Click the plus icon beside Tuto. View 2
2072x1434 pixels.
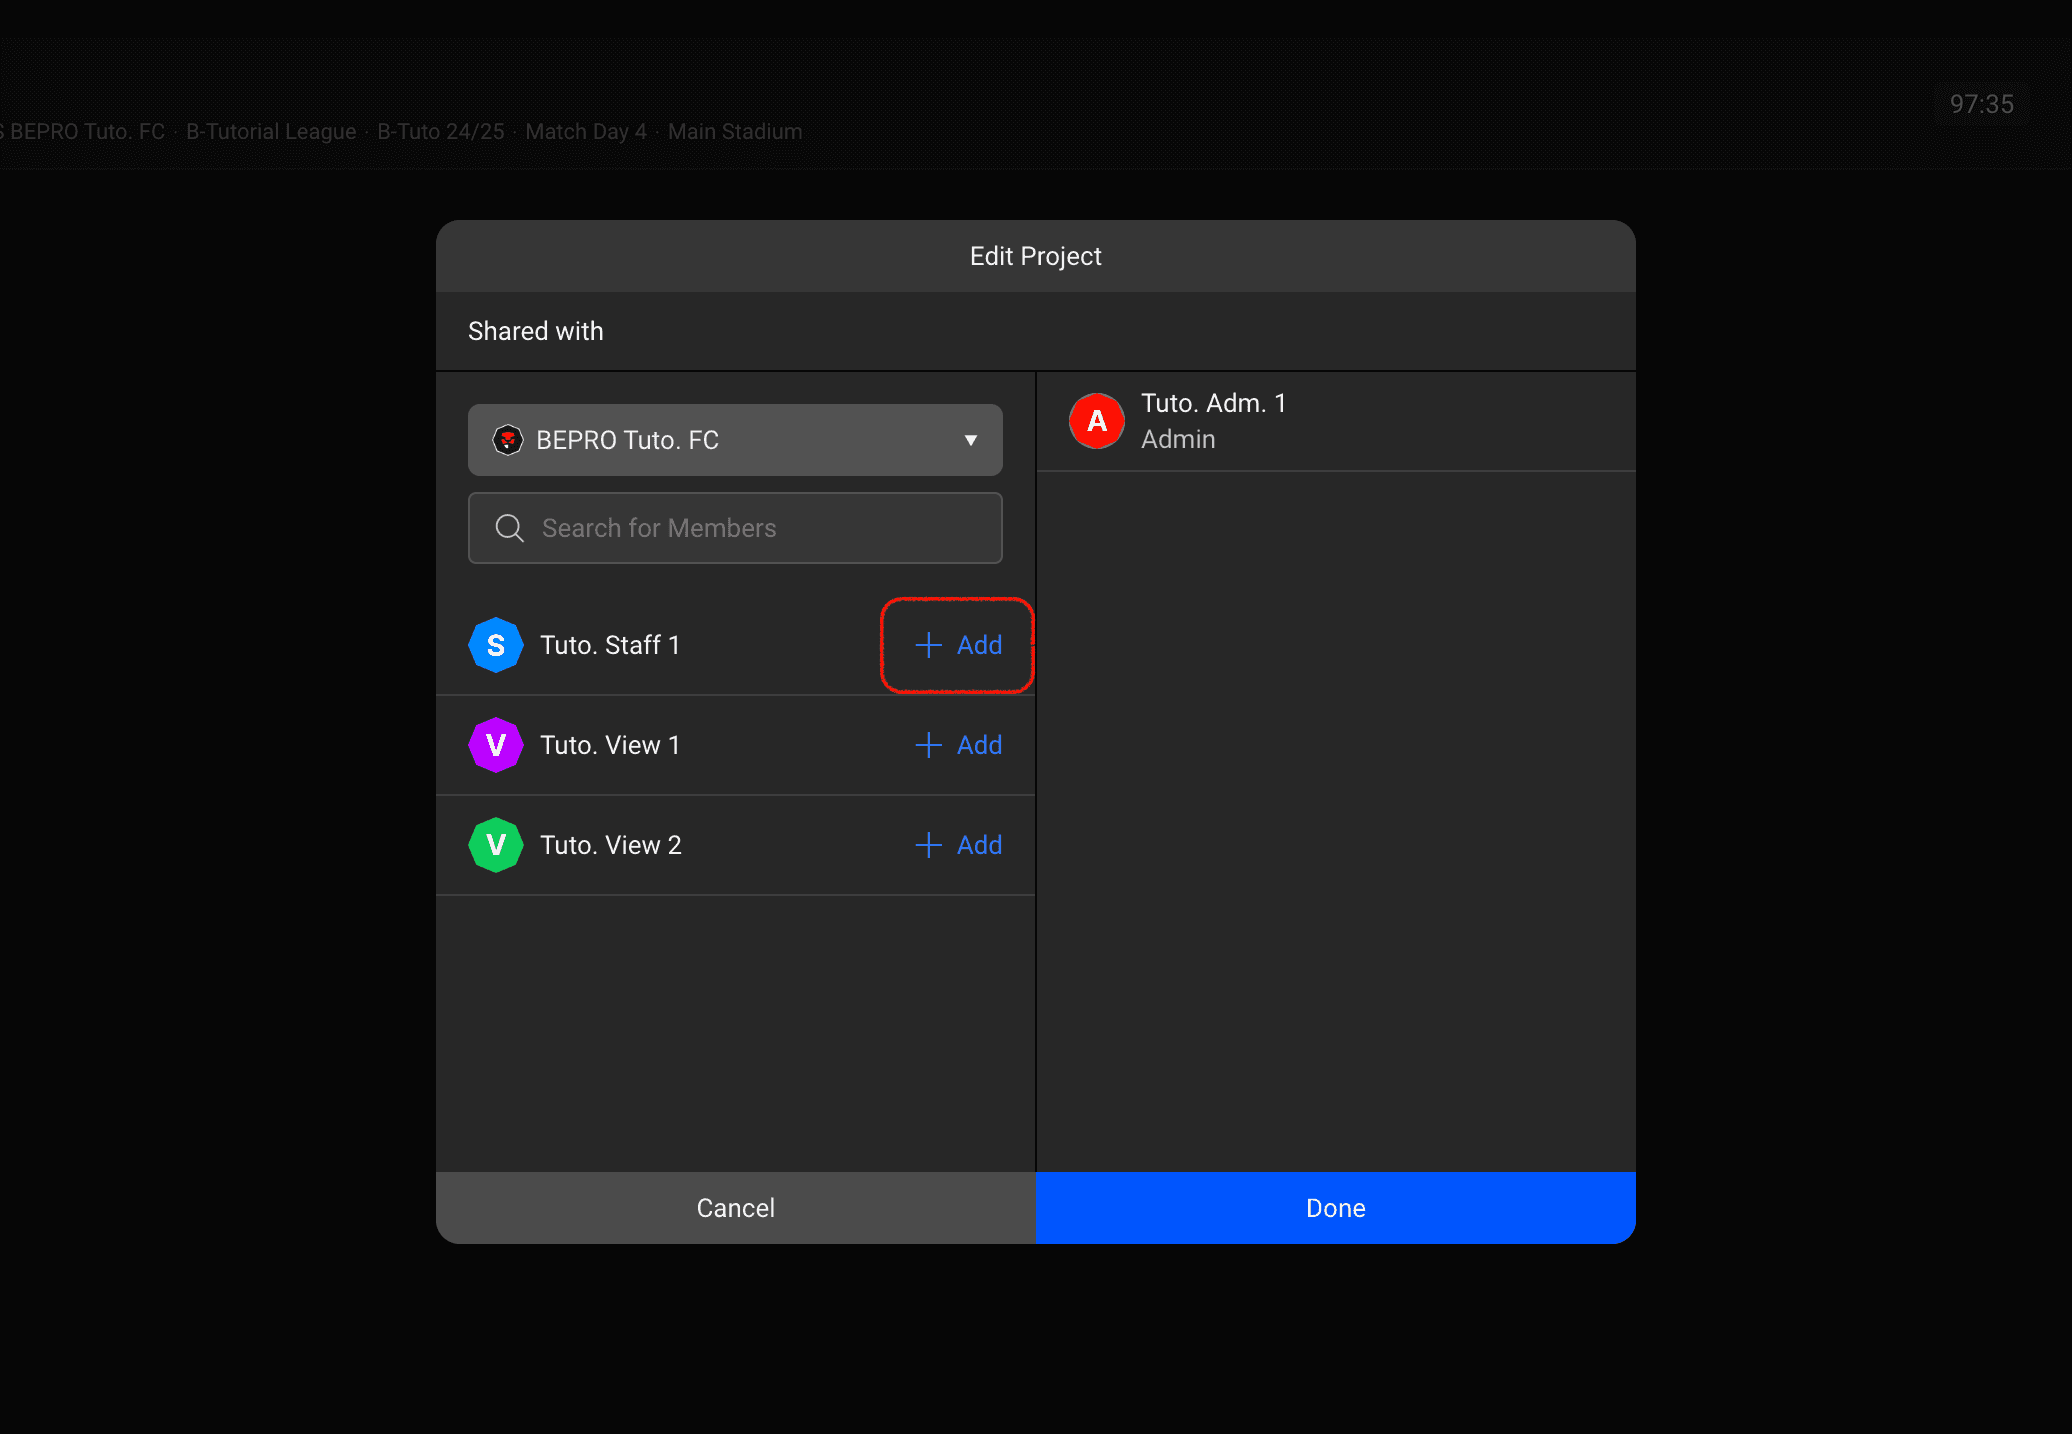928,845
